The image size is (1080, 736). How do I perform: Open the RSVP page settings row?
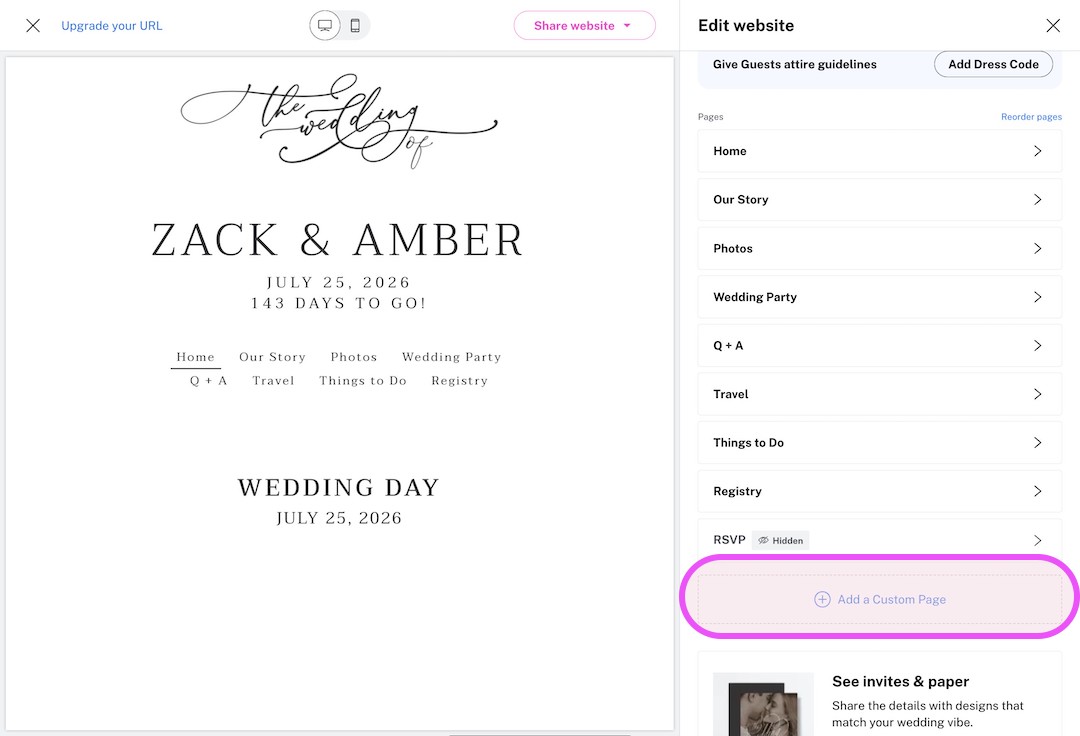[879, 540]
